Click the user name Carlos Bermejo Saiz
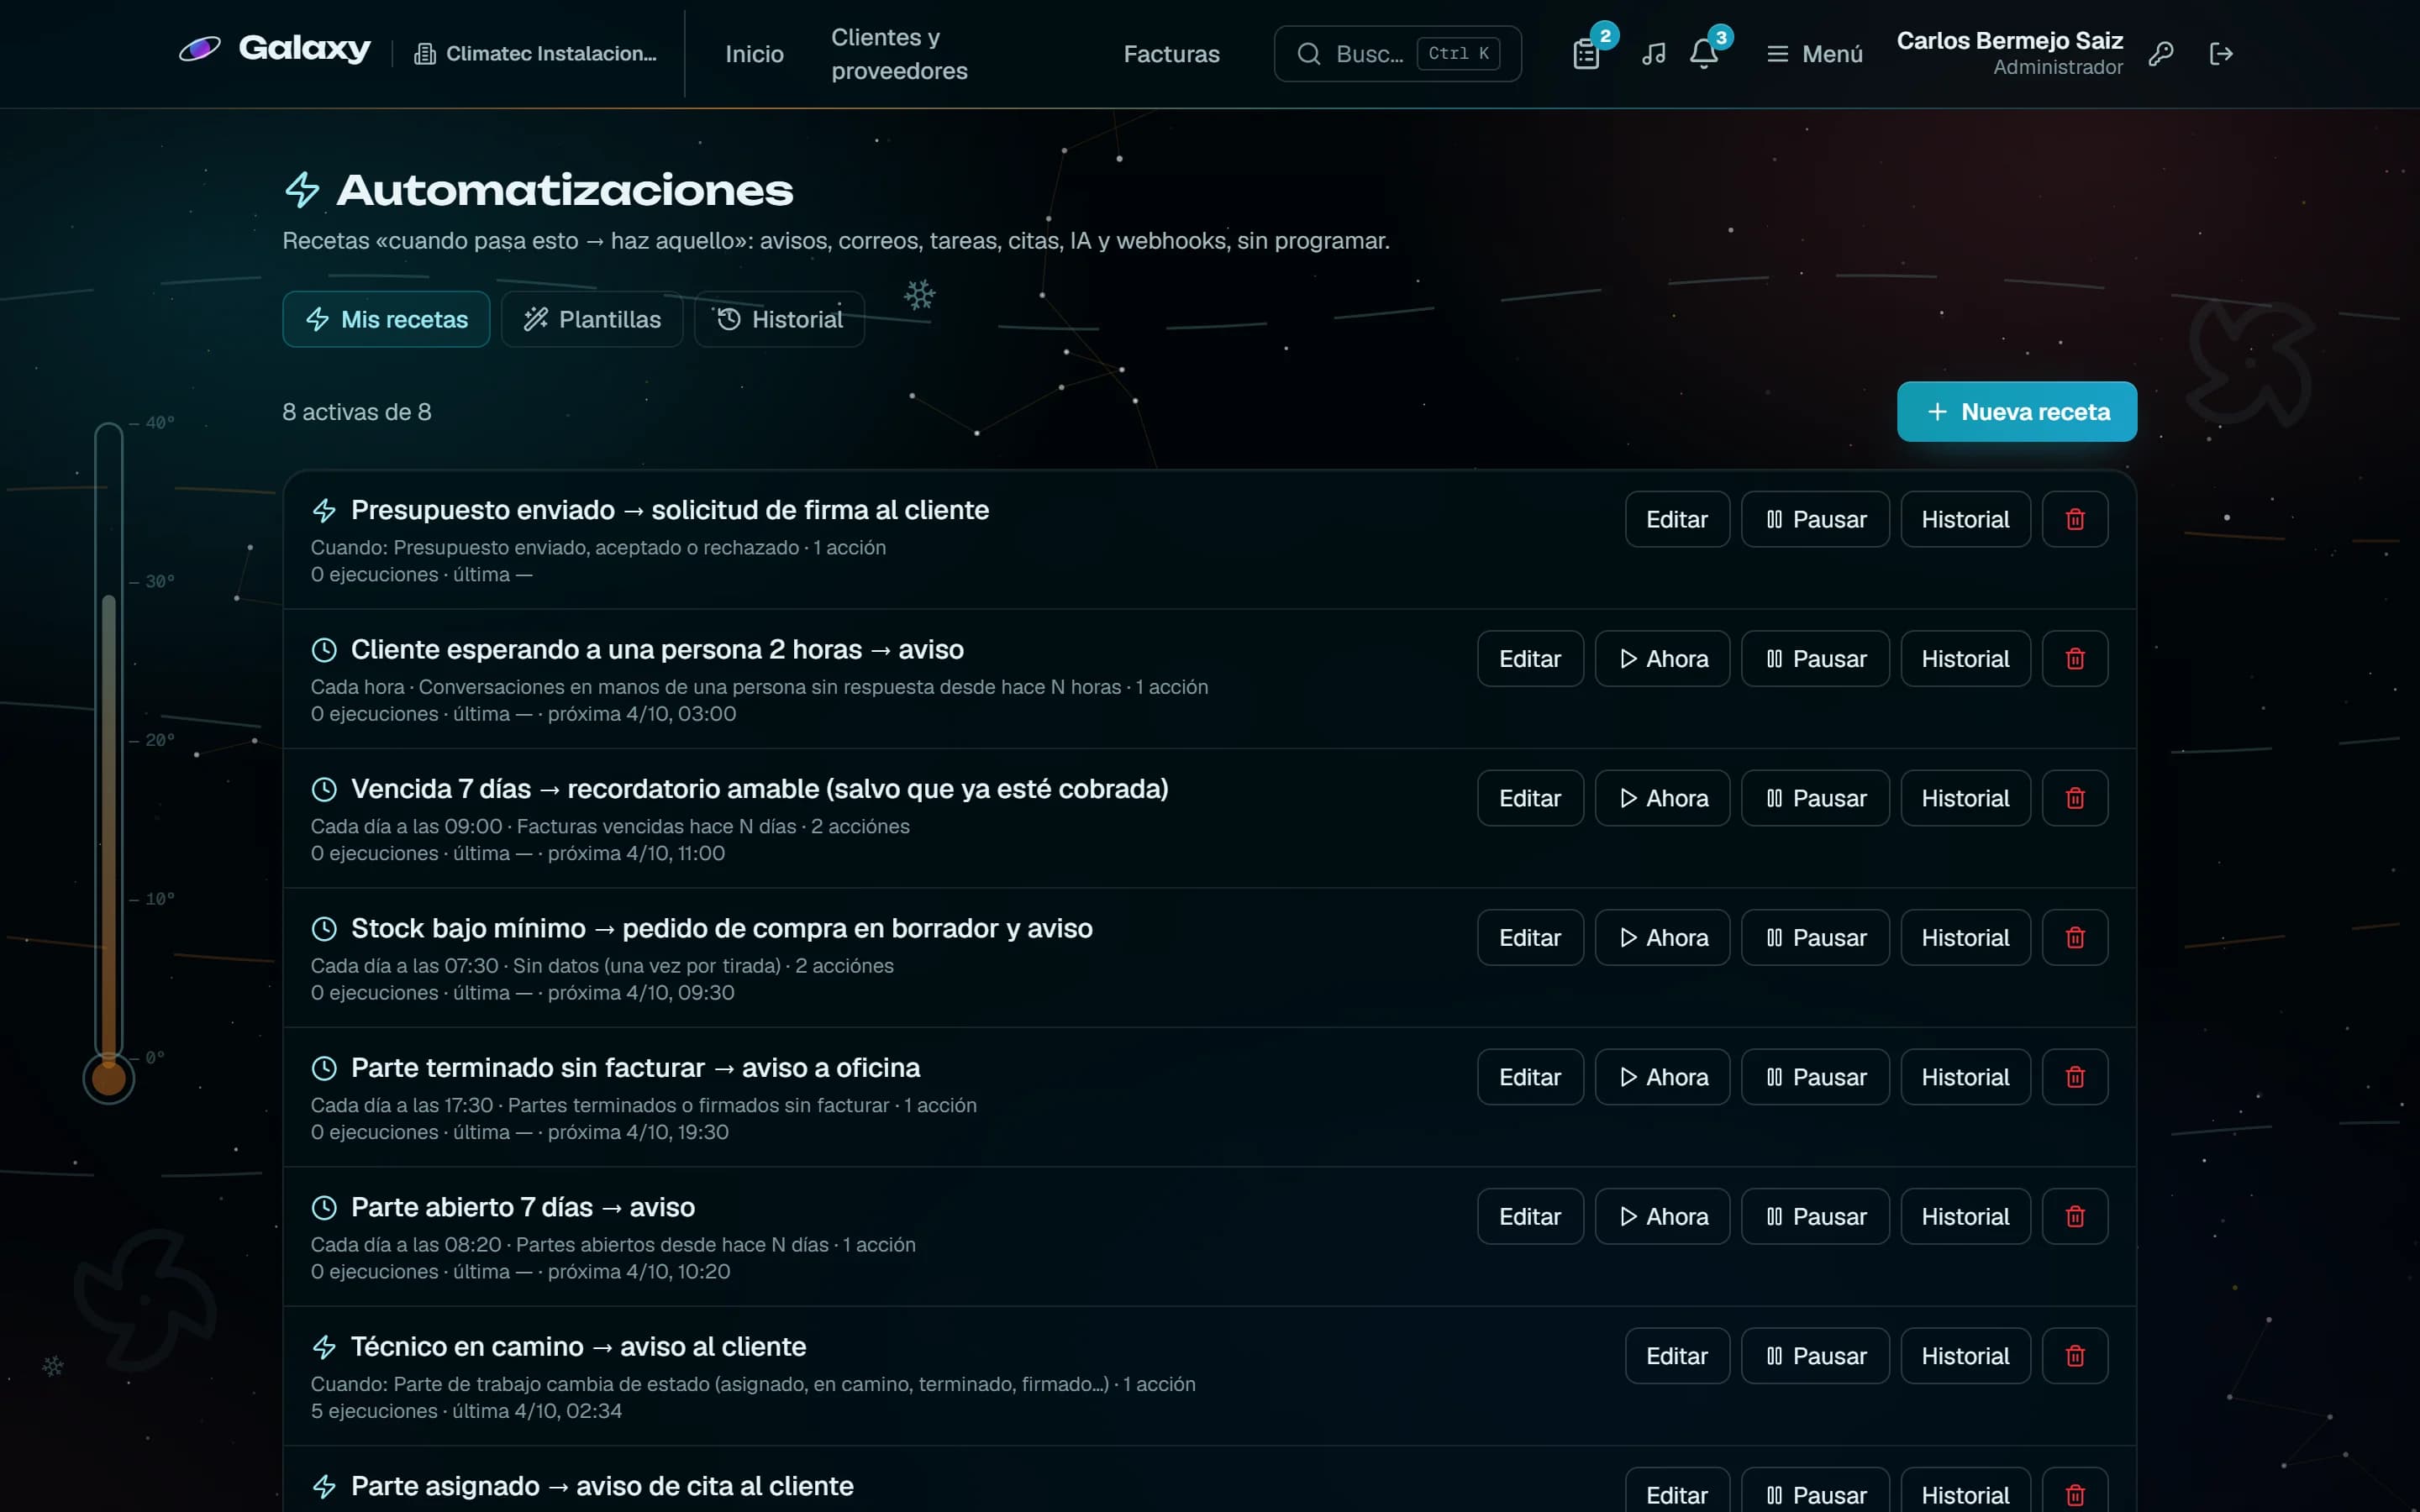The width and height of the screenshot is (2420, 1512). click(x=2009, y=41)
